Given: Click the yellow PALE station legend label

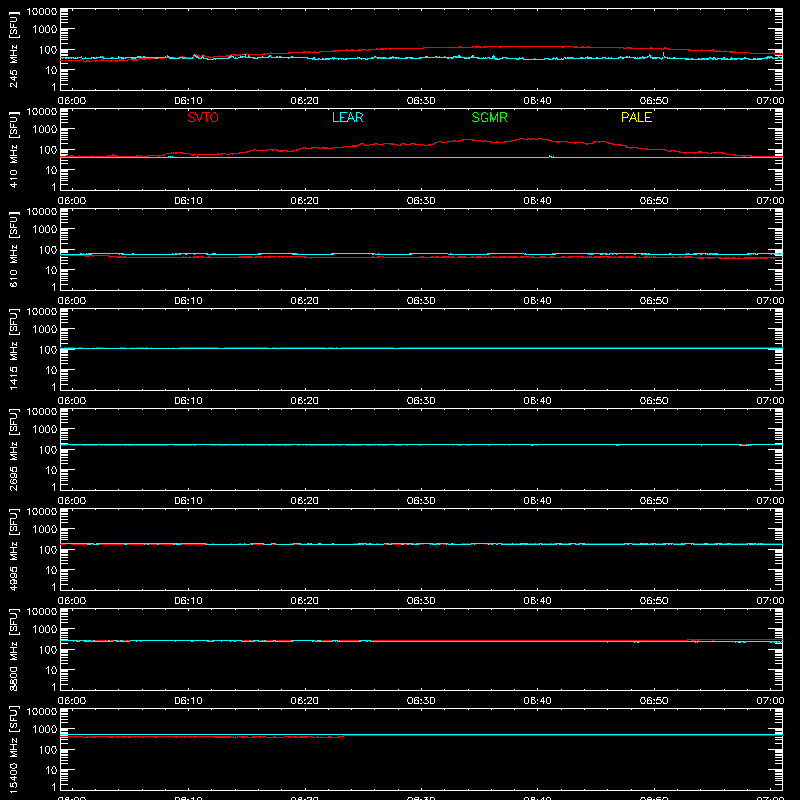Looking at the screenshot, I should pyautogui.click(x=636, y=117).
